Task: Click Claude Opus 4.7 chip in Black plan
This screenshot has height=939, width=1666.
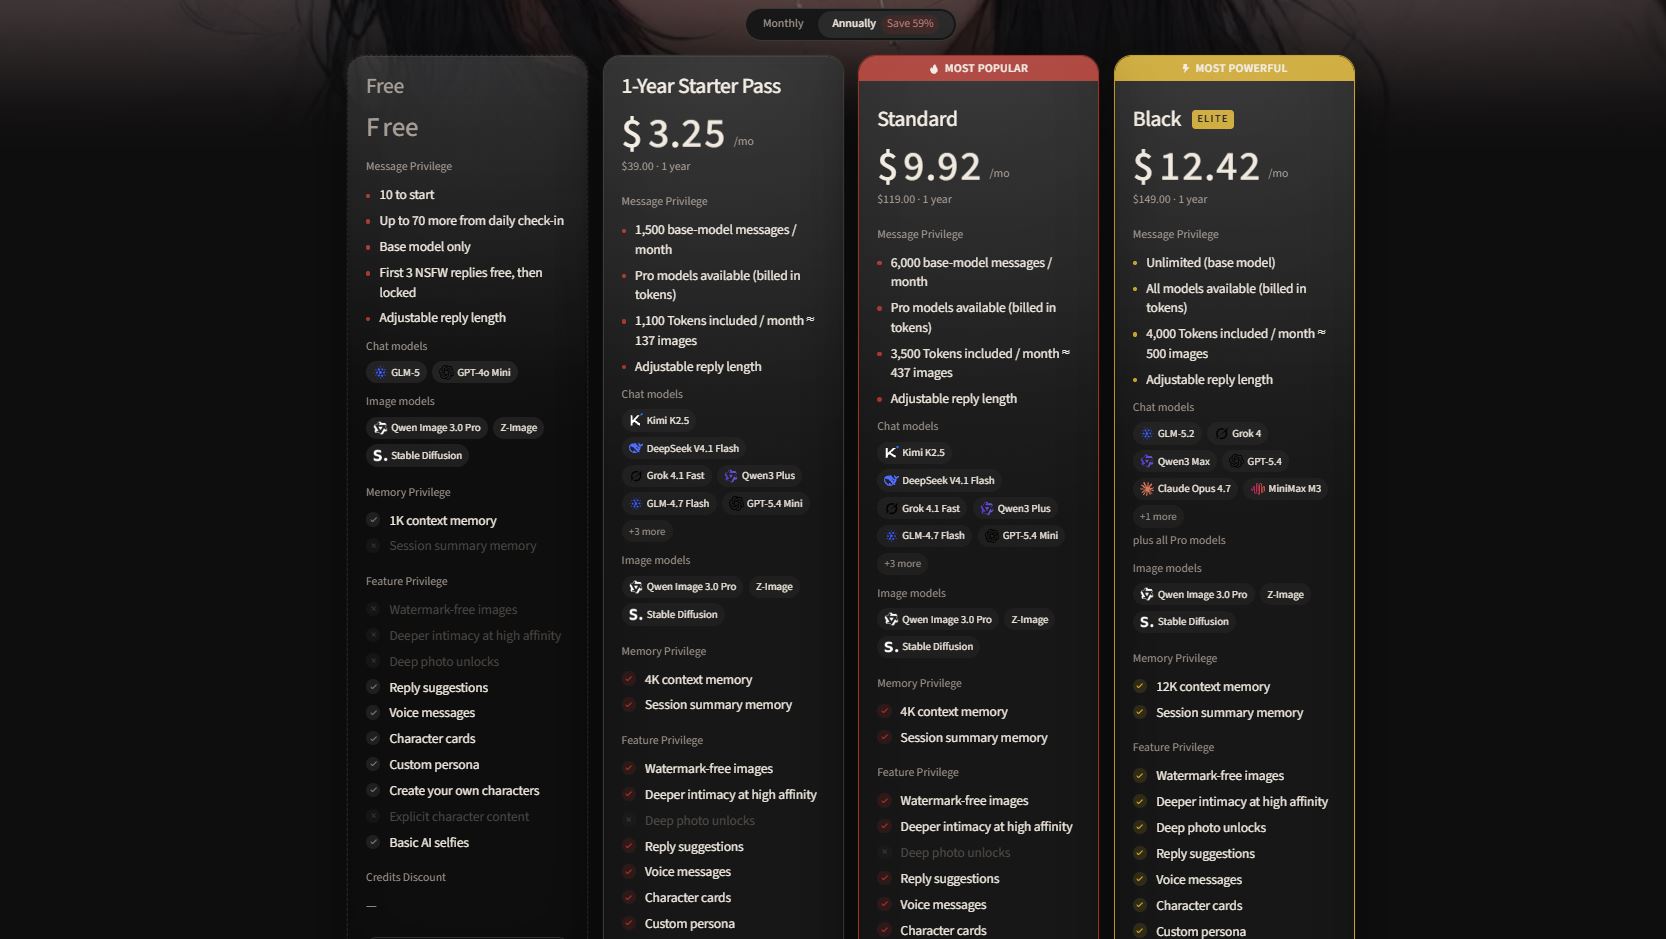Action: 1186,489
